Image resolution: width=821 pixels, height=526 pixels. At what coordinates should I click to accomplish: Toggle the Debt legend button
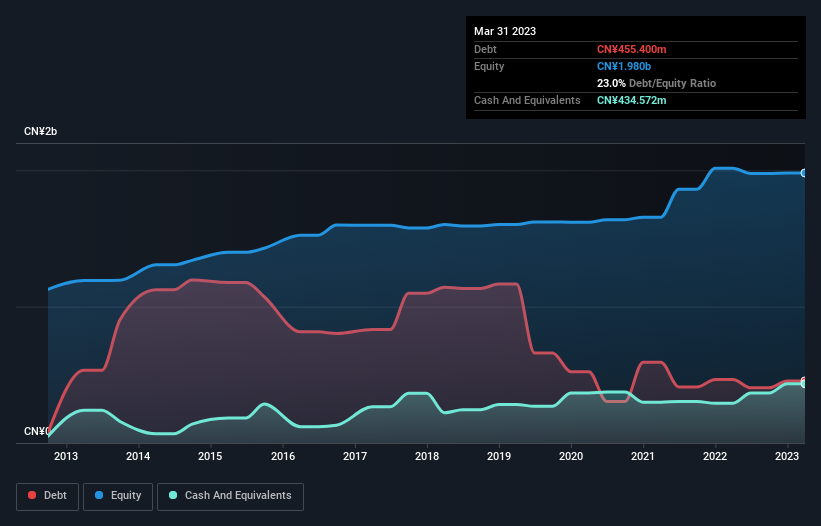(x=48, y=496)
